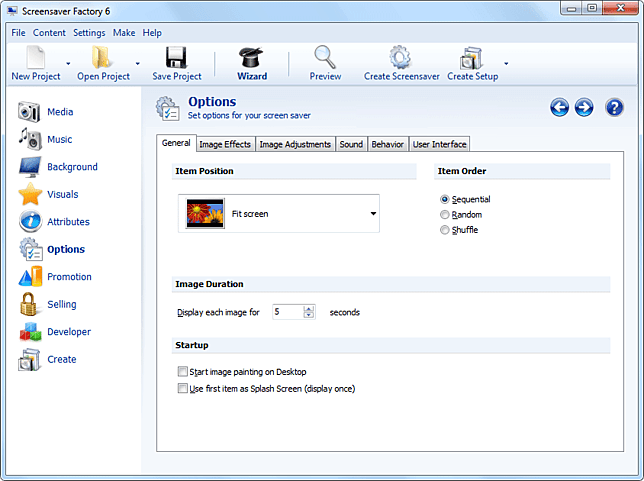The height and width of the screenshot is (481, 644).
Task: Click the Fit screen flower thumbnail
Action: click(205, 213)
